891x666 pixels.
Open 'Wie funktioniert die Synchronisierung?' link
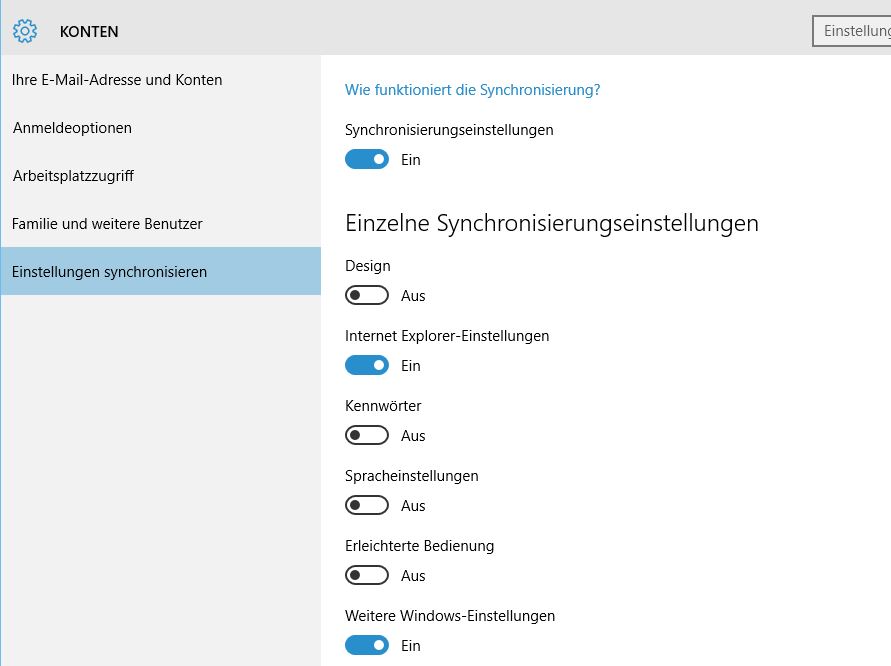coord(472,90)
